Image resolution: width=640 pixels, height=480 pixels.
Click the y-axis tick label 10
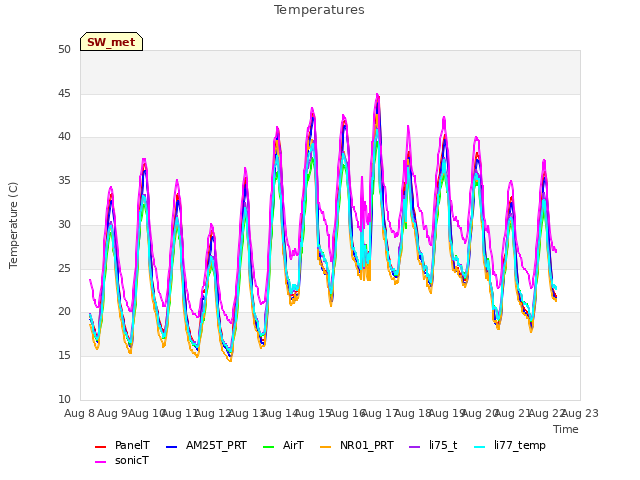coord(64,399)
